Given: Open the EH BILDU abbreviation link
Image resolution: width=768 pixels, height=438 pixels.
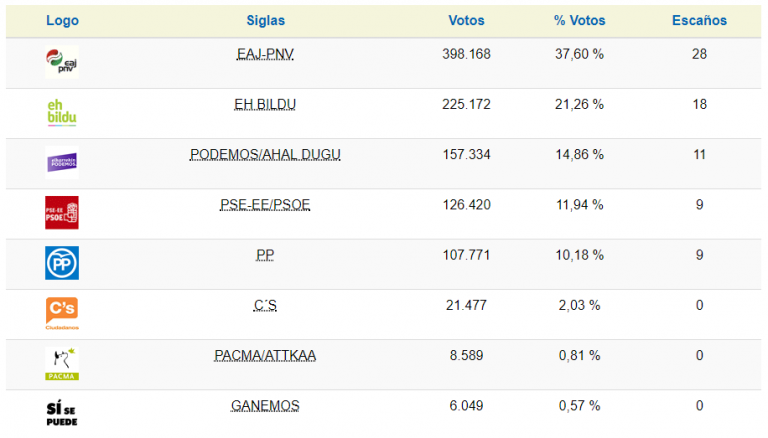Looking at the screenshot, I should pos(265,104).
